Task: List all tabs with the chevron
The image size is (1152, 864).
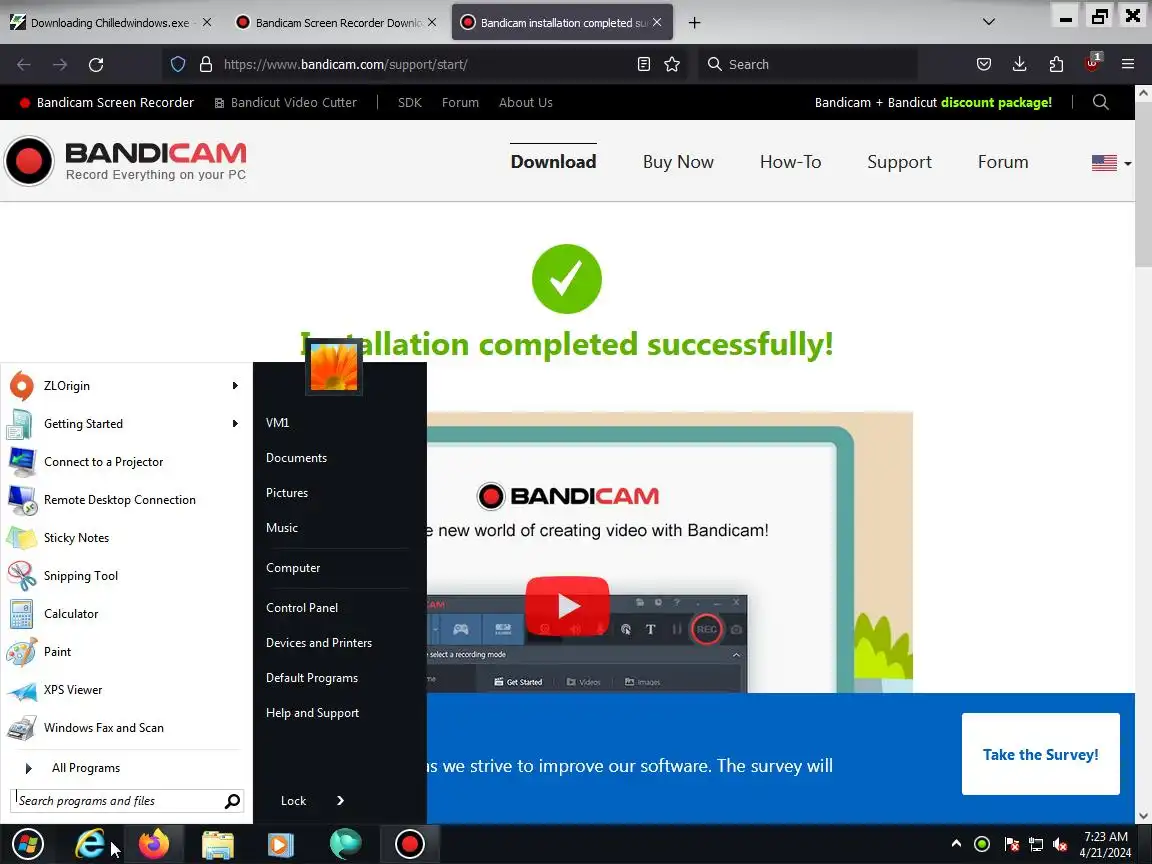Action: (x=989, y=22)
